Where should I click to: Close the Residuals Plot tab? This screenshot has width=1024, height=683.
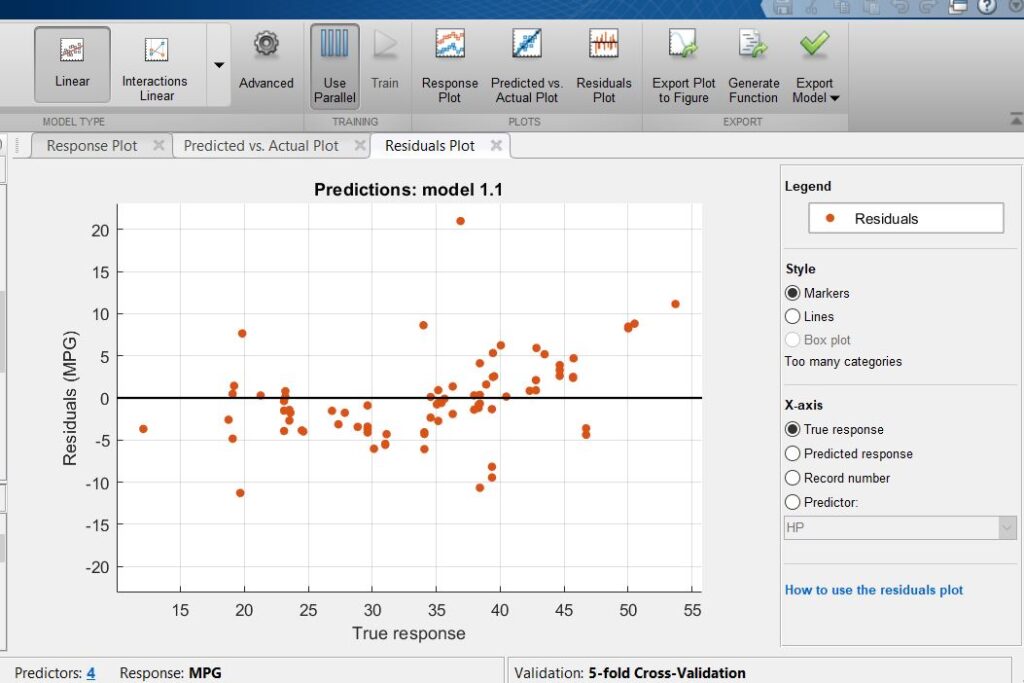[494, 146]
